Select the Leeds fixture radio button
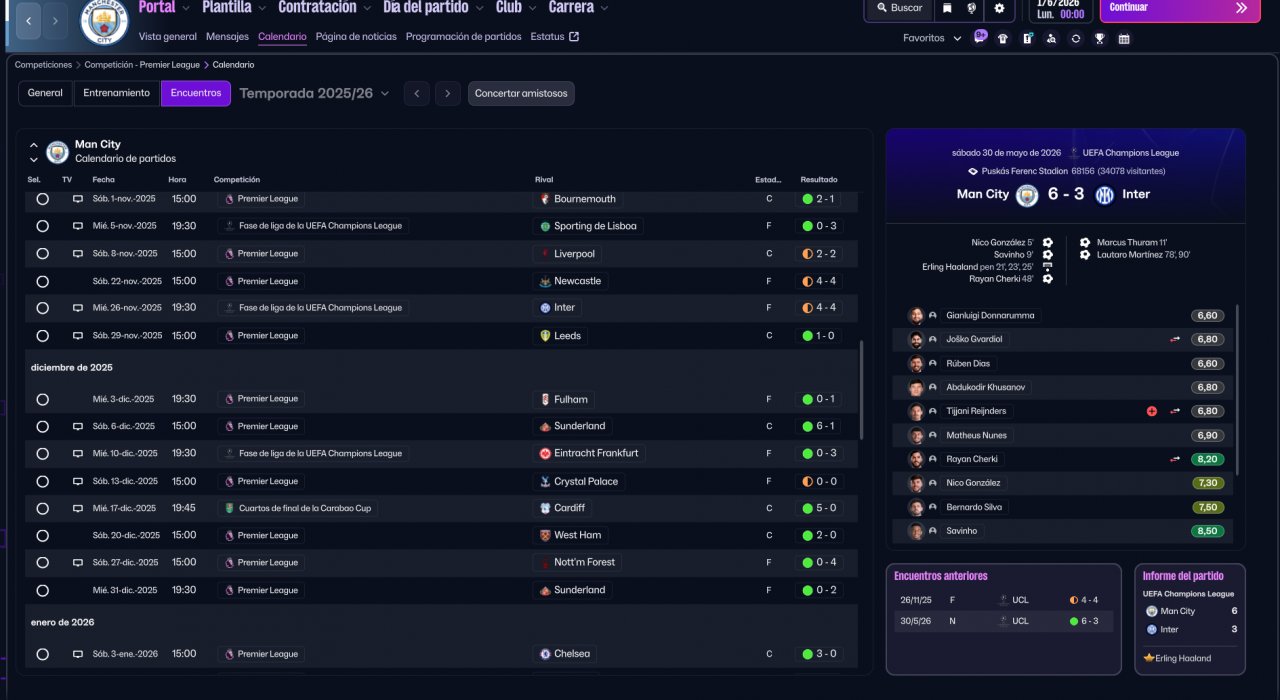Image resolution: width=1280 pixels, height=700 pixels. [42, 336]
